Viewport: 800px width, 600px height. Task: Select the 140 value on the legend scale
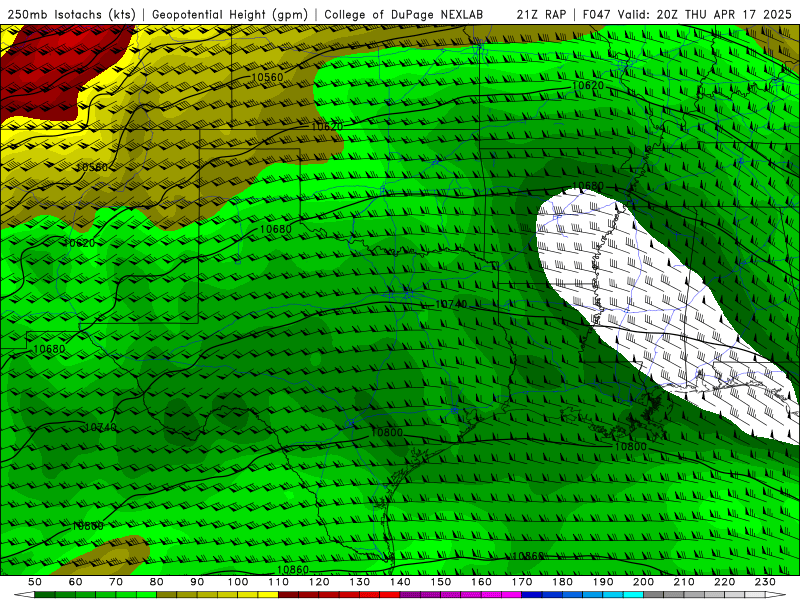400,582
